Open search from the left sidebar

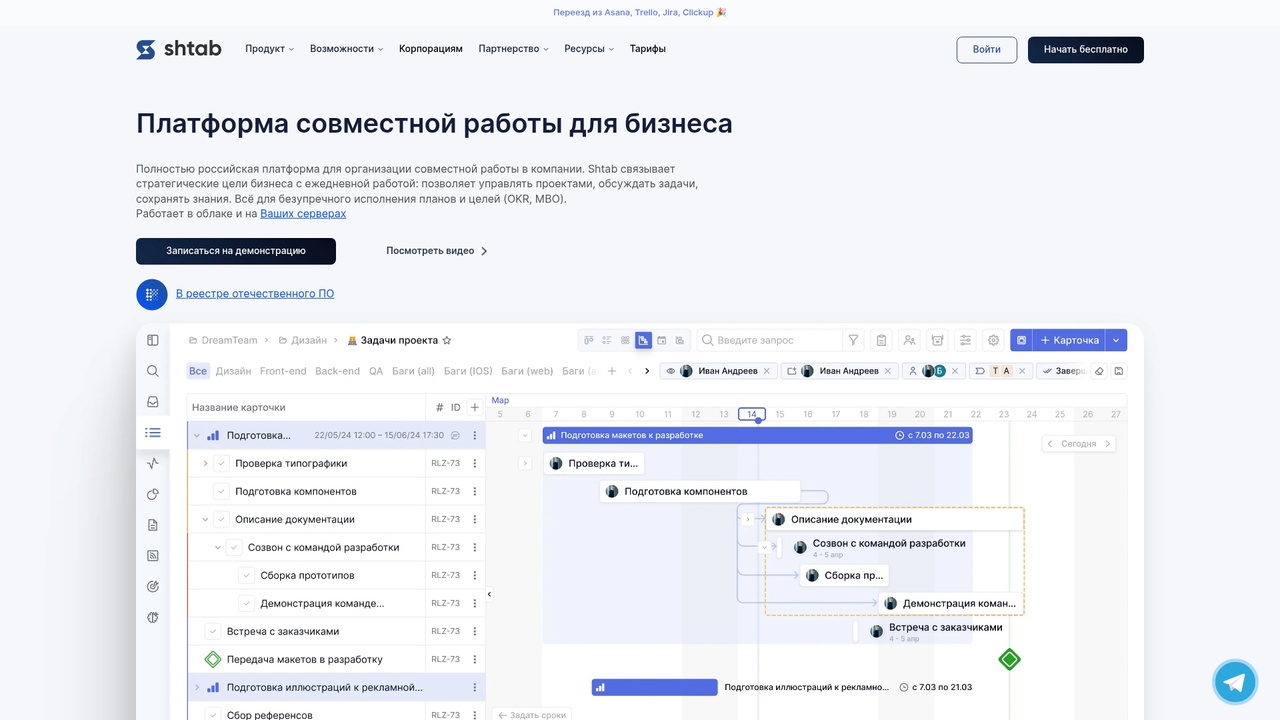[152, 371]
